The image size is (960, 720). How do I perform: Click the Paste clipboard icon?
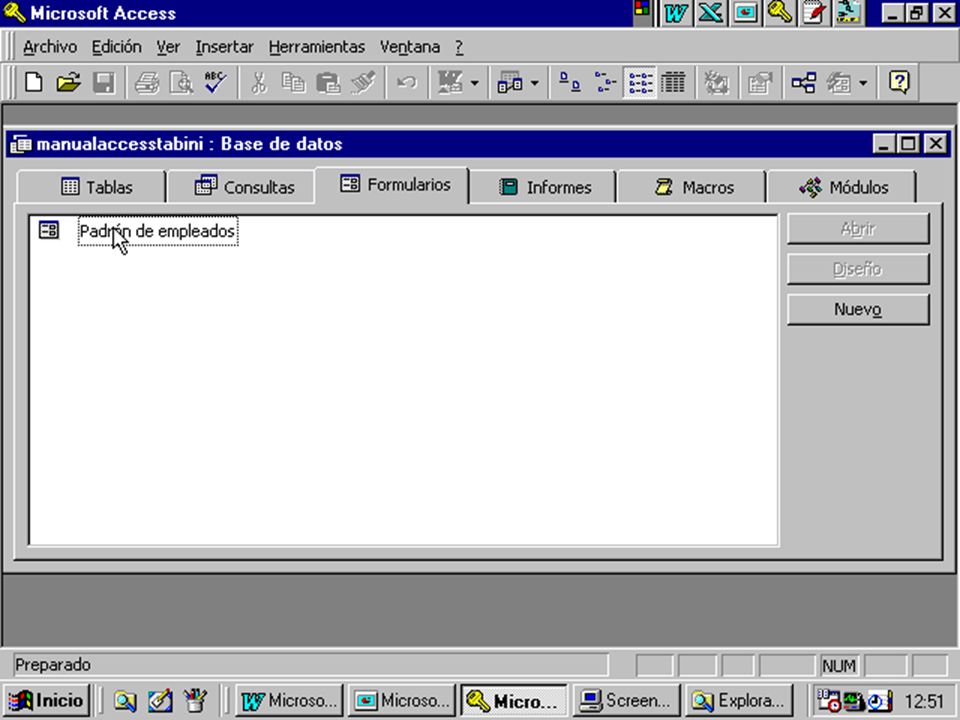click(328, 82)
